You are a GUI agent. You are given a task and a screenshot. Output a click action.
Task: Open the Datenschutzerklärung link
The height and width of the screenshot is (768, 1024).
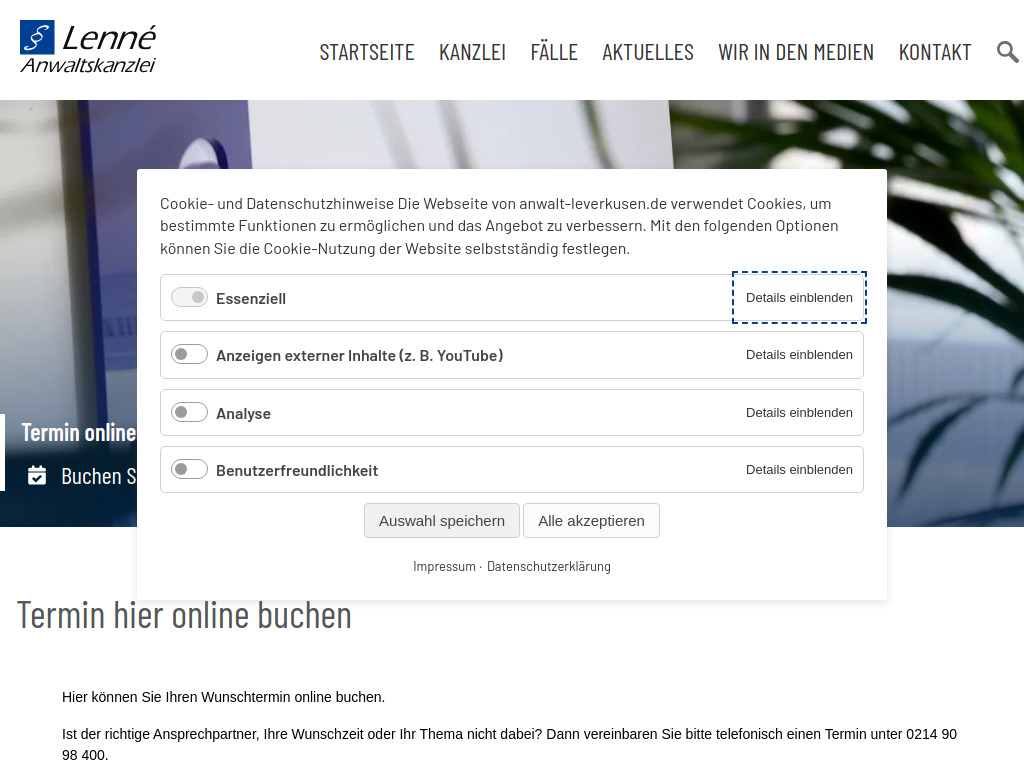pos(548,565)
